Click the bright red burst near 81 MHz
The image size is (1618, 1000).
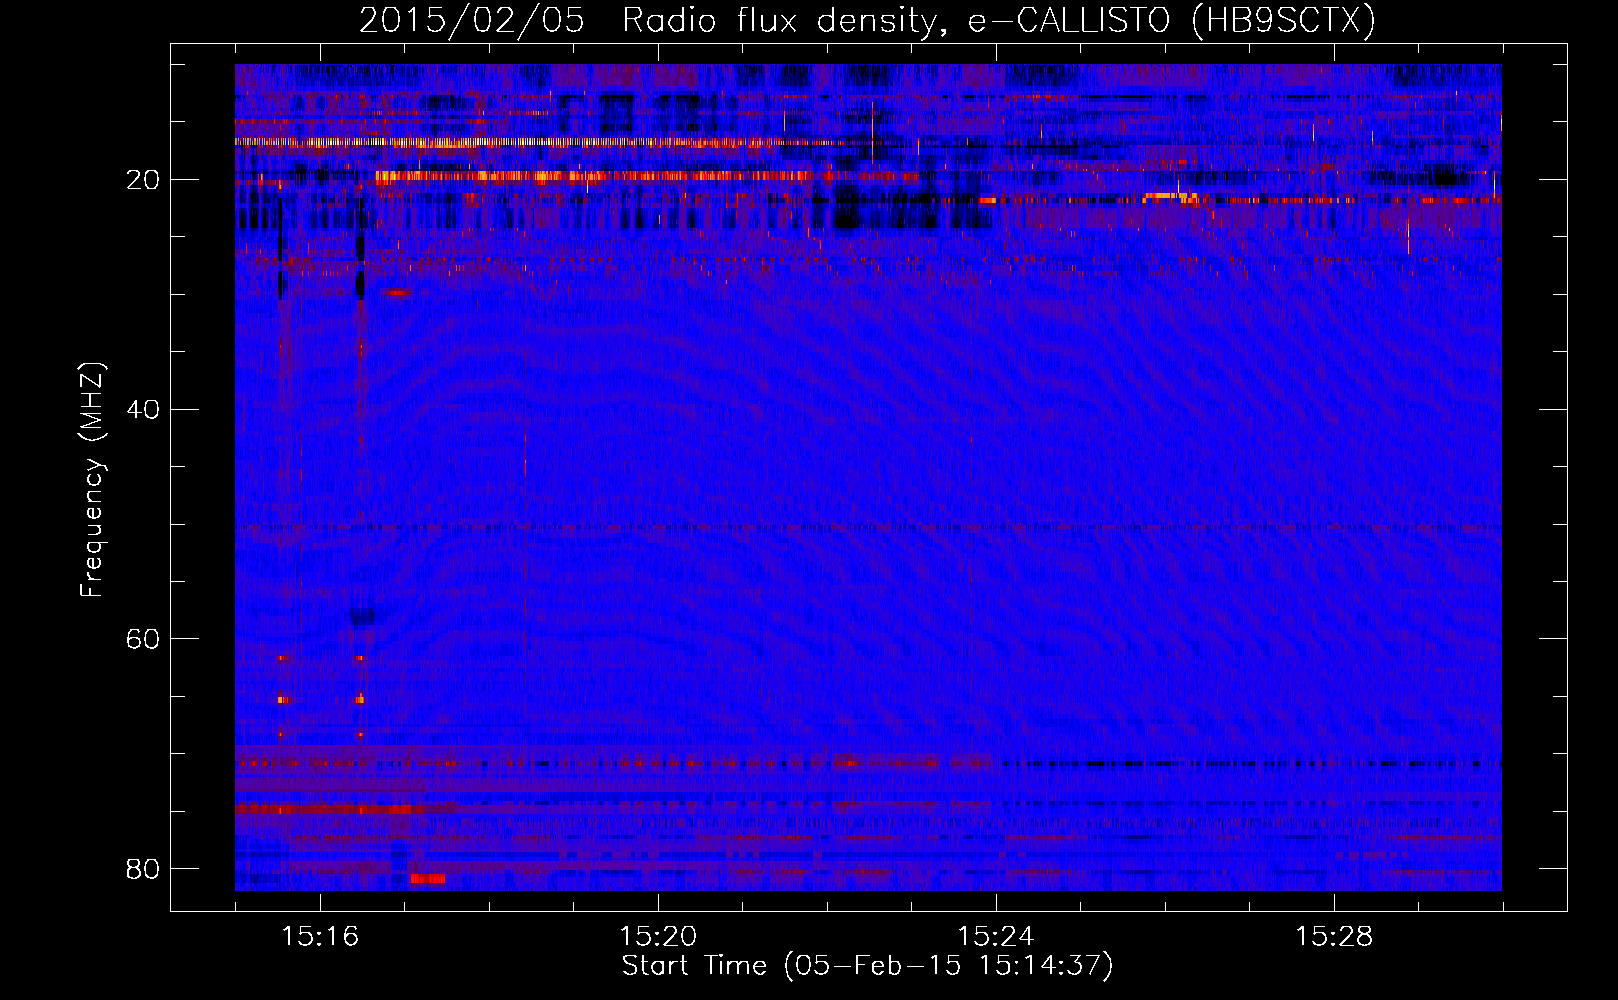click(428, 879)
